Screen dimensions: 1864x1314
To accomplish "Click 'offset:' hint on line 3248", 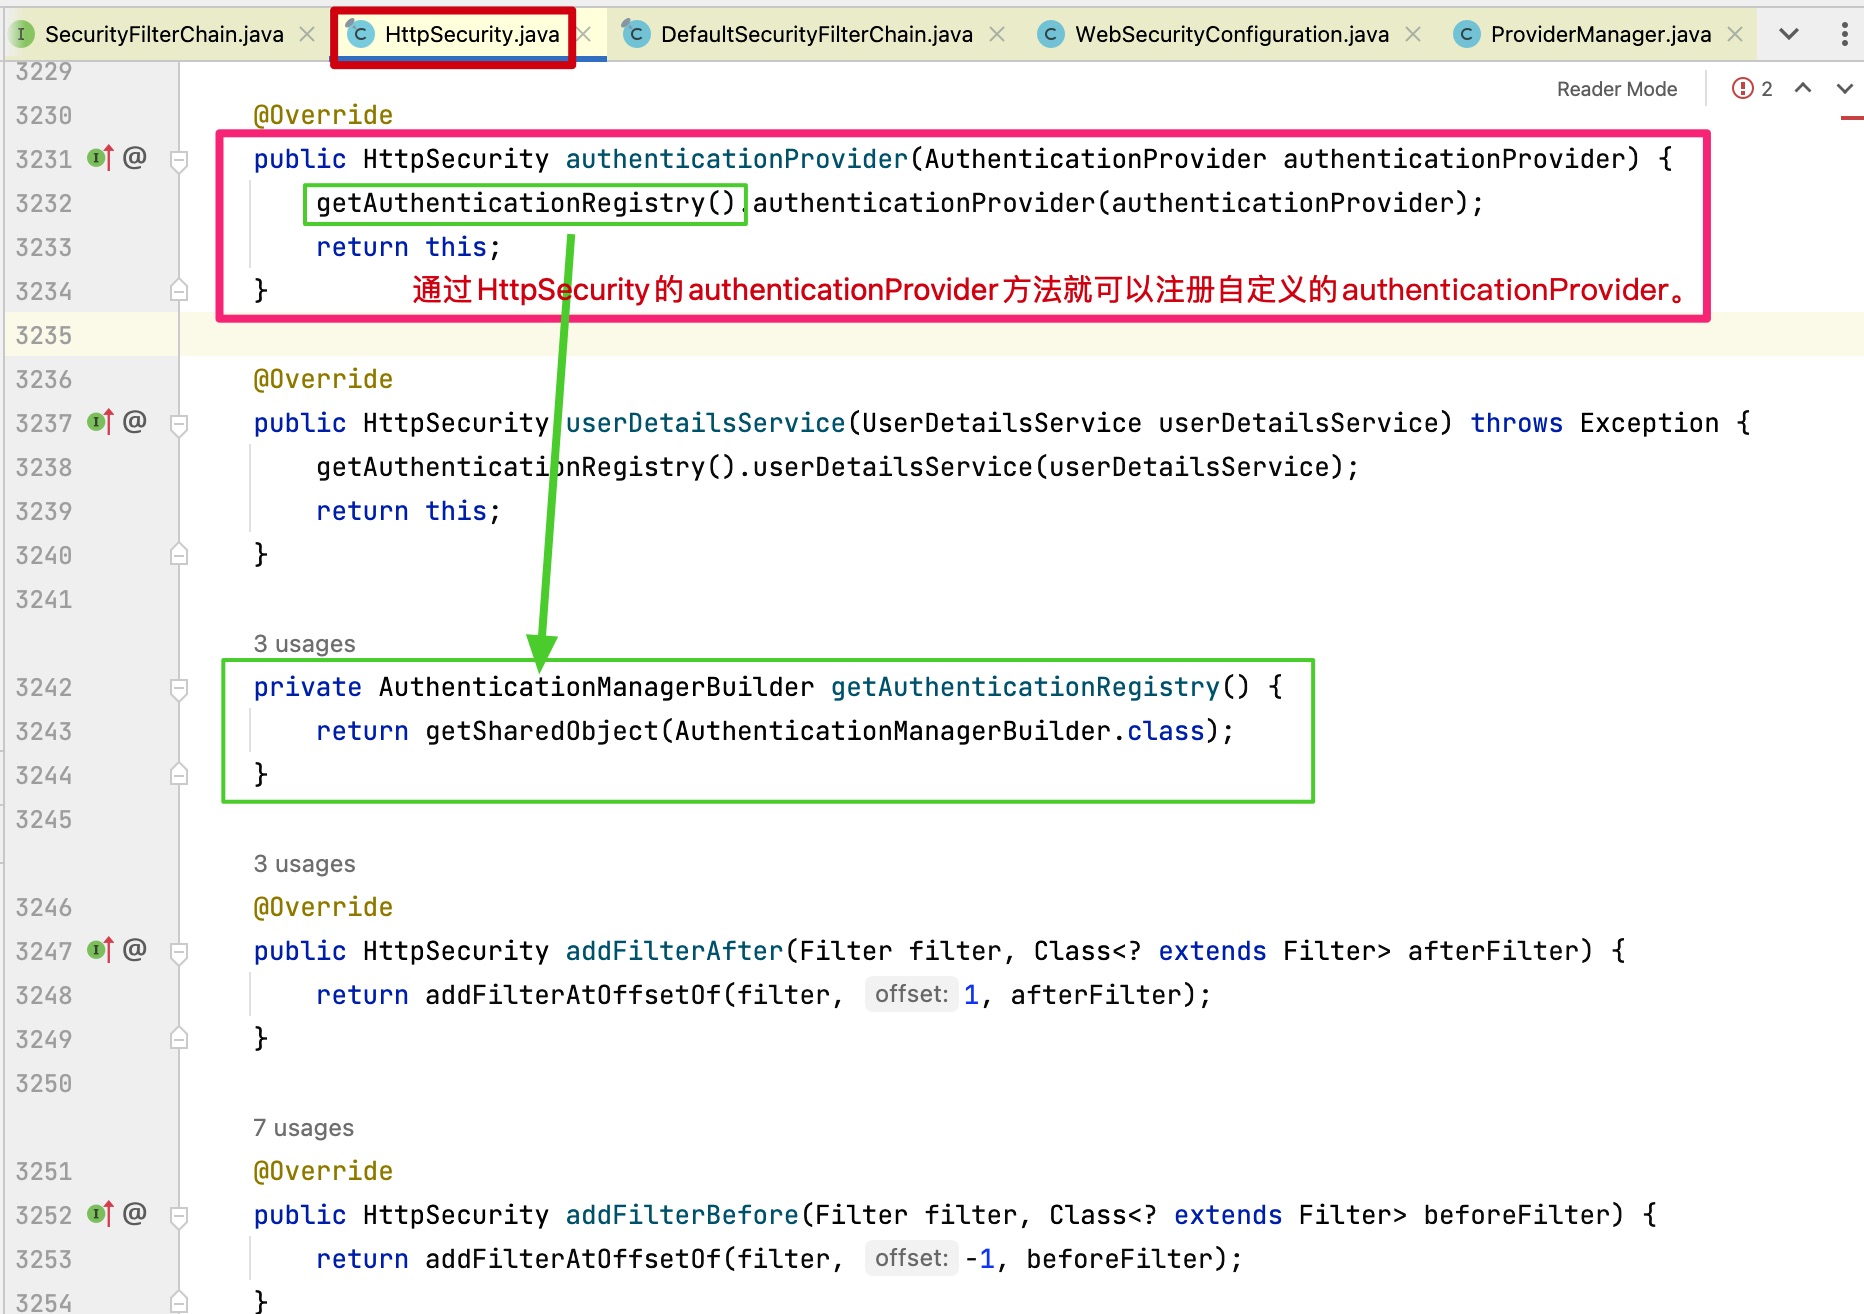I will pos(911,994).
